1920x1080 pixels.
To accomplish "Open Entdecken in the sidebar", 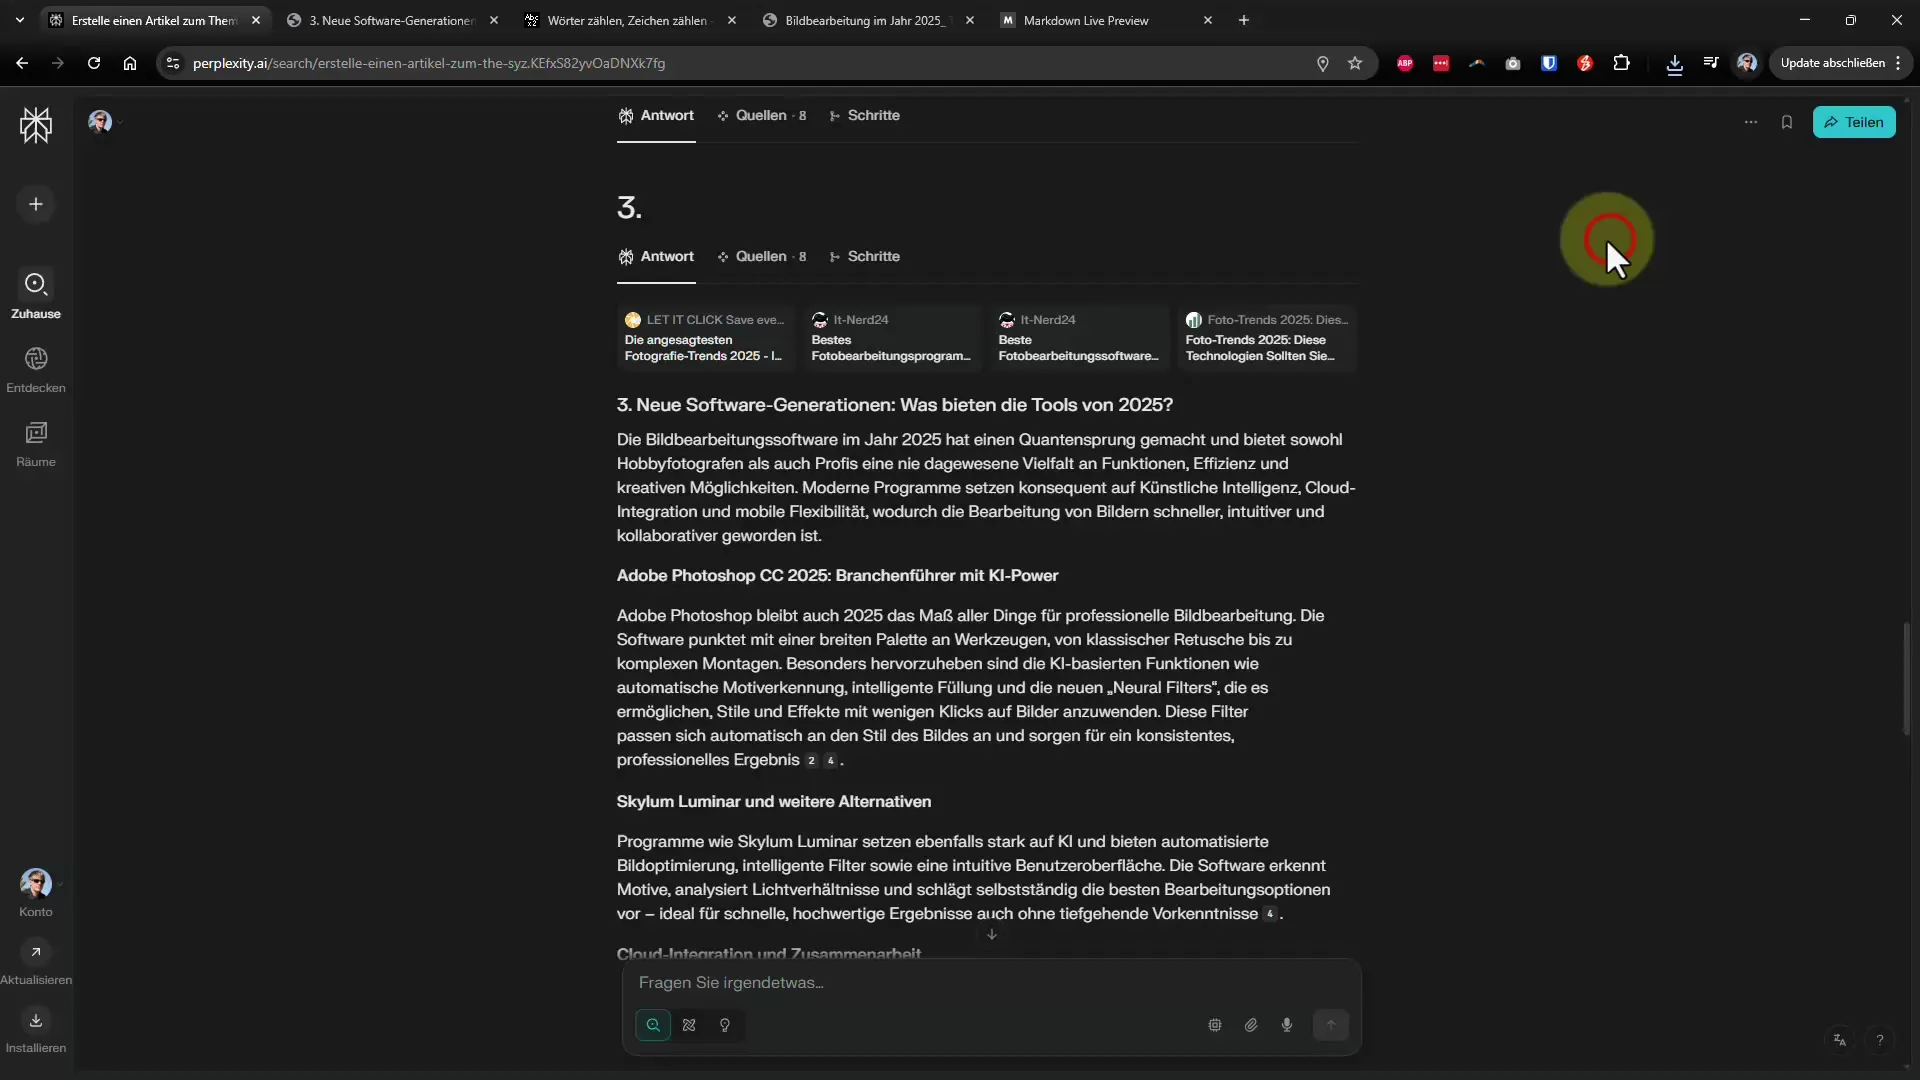I will pos(36,370).
